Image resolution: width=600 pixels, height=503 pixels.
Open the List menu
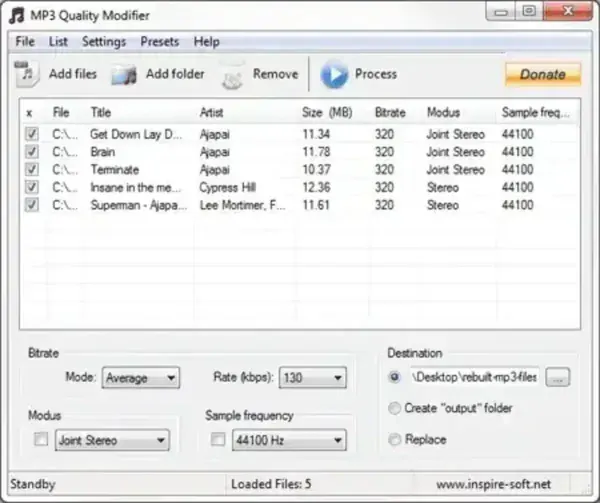58,41
